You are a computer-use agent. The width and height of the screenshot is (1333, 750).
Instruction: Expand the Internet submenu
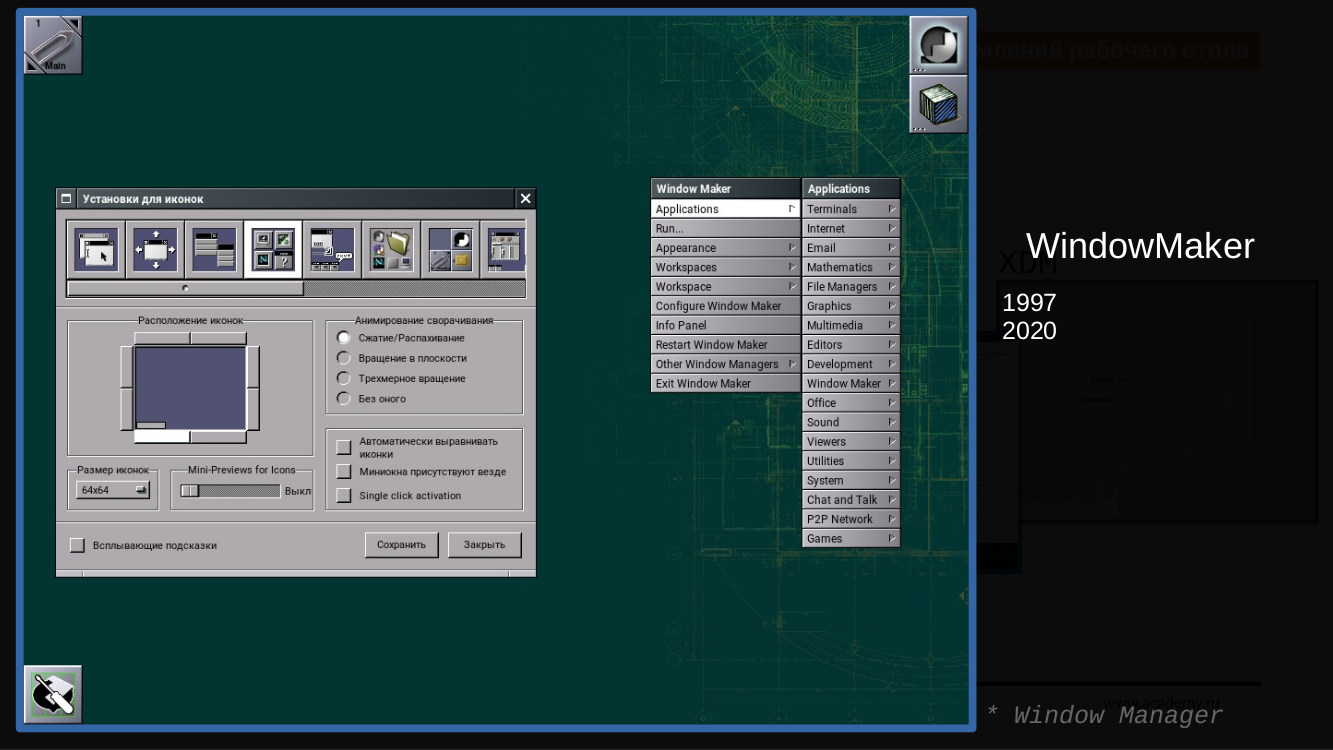[851, 228]
